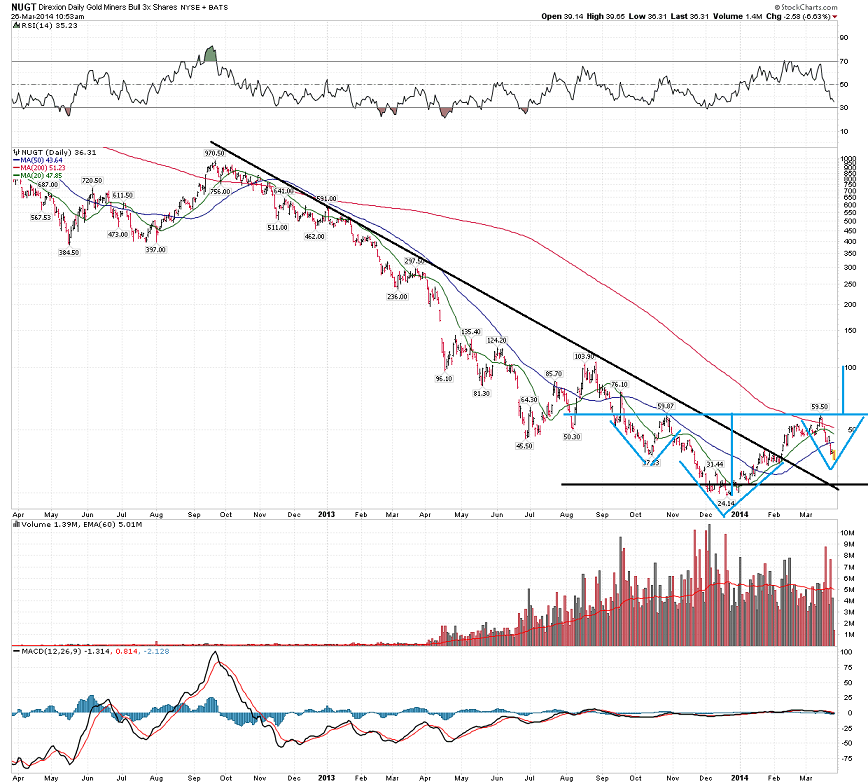Image resolution: width=868 pixels, height=784 pixels.
Task: Click the 'MA(50) 43.64' legend entry
Action: click(41, 160)
